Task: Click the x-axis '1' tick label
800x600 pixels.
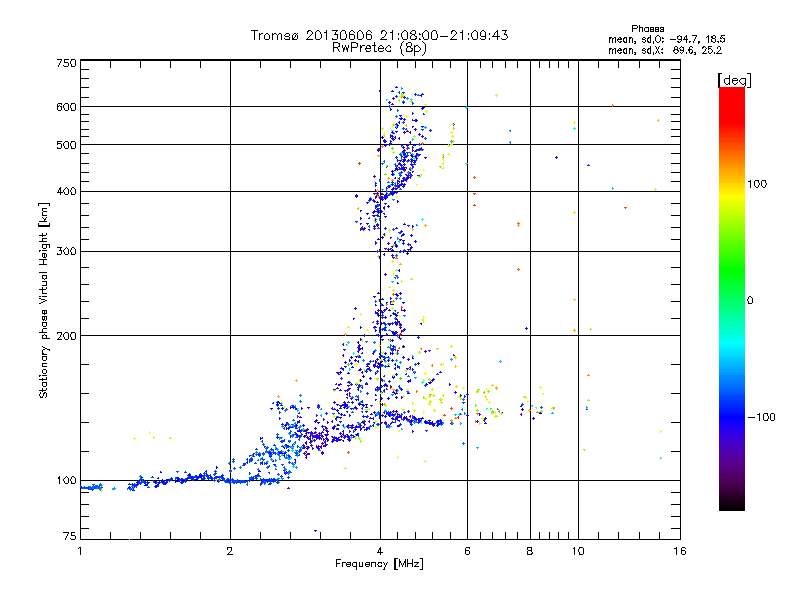Action: pyautogui.click(x=80, y=551)
